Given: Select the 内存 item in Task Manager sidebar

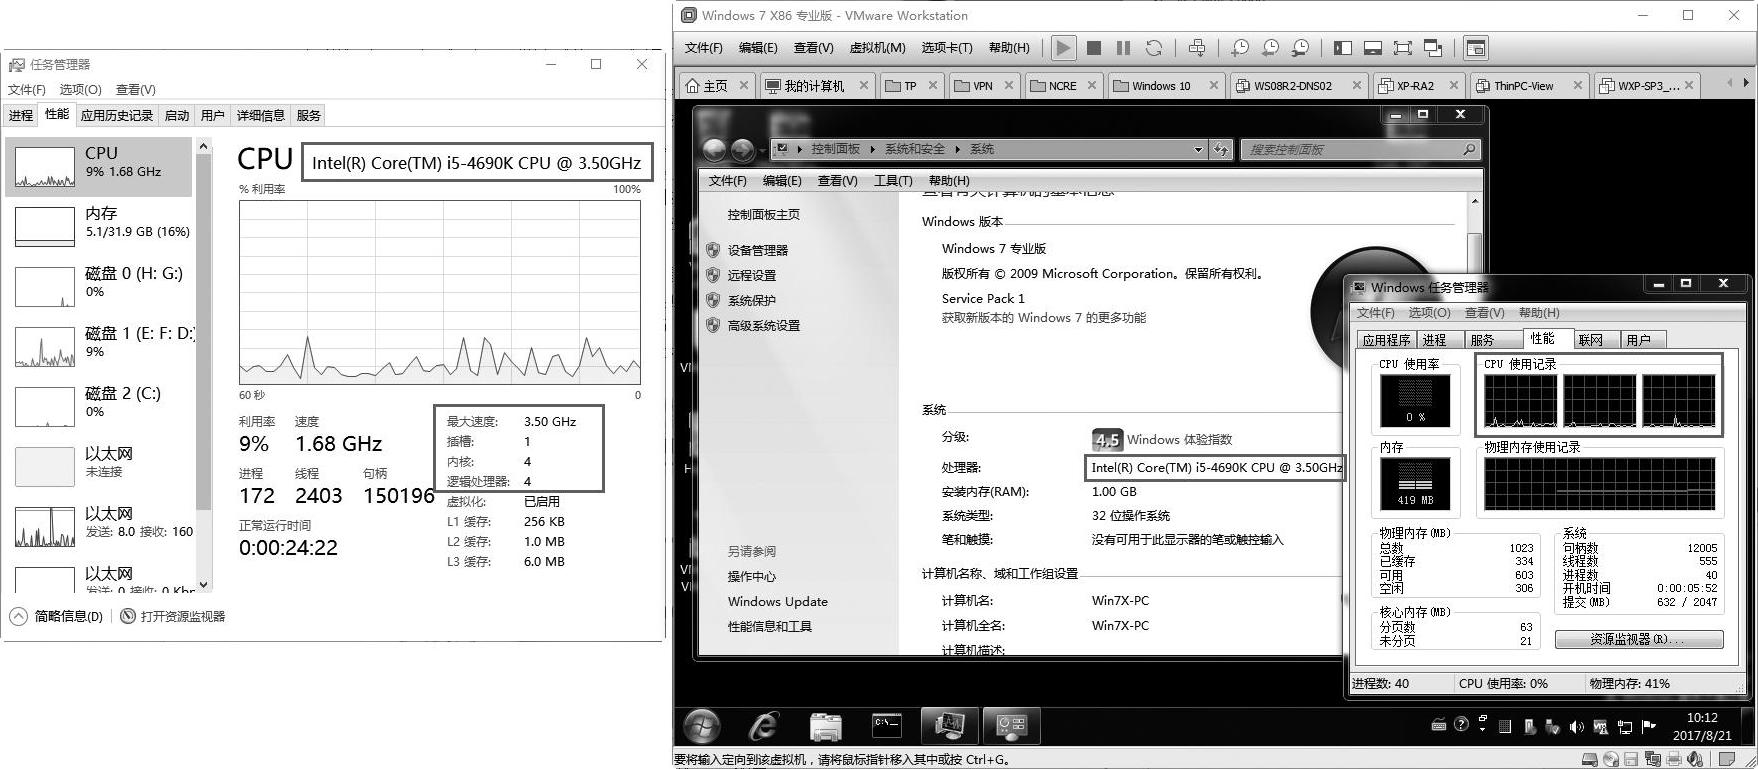Looking at the screenshot, I should click(x=99, y=225).
